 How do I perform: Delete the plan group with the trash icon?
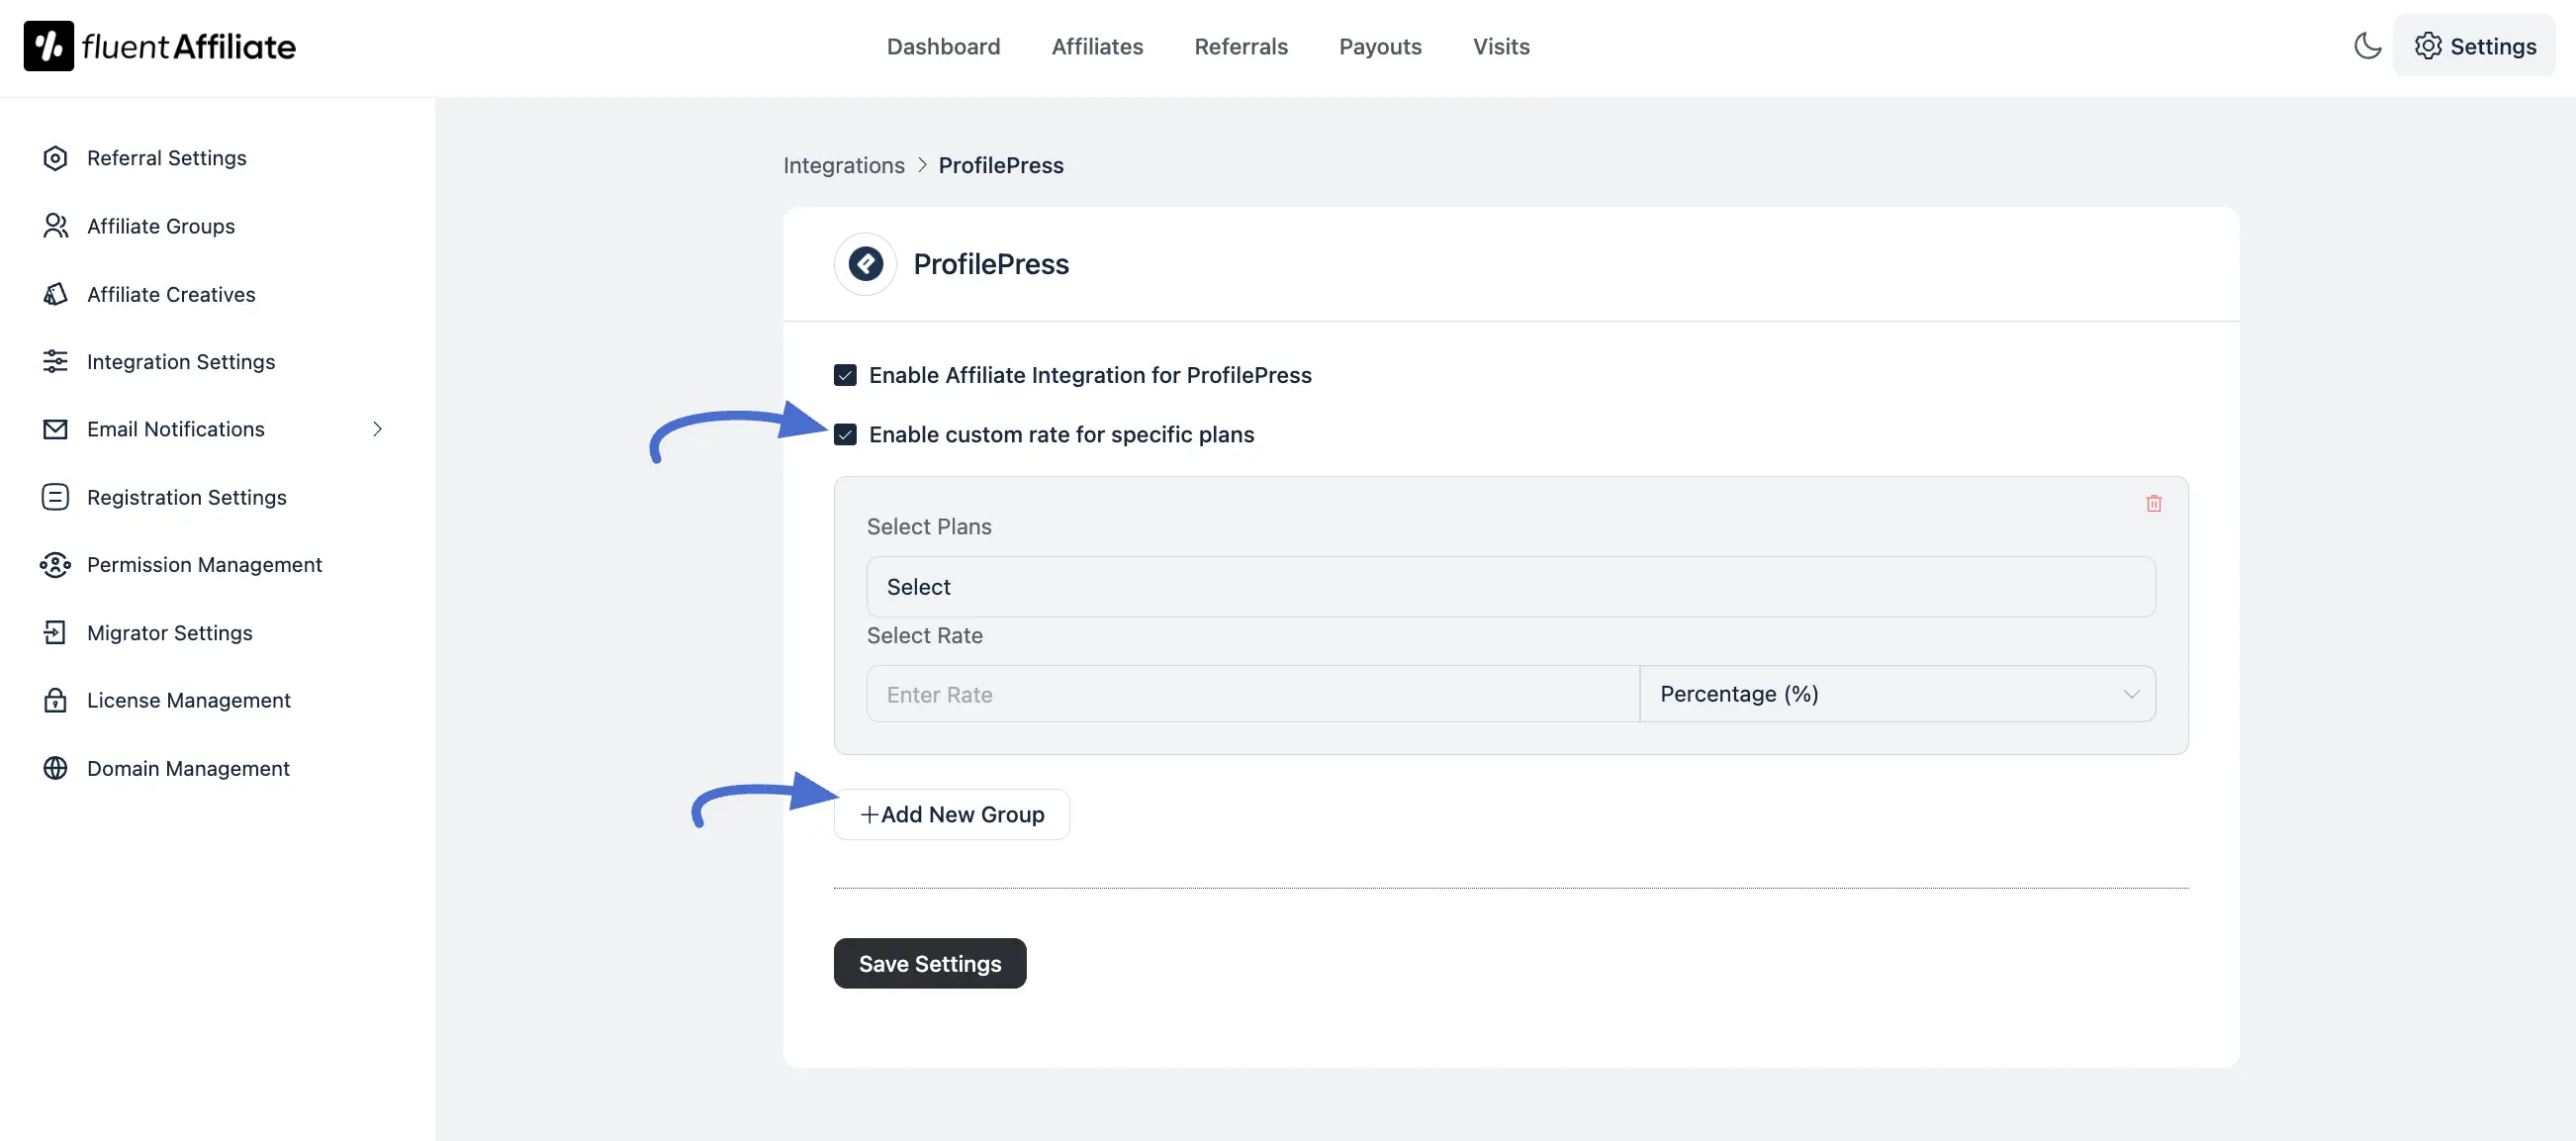point(2153,503)
